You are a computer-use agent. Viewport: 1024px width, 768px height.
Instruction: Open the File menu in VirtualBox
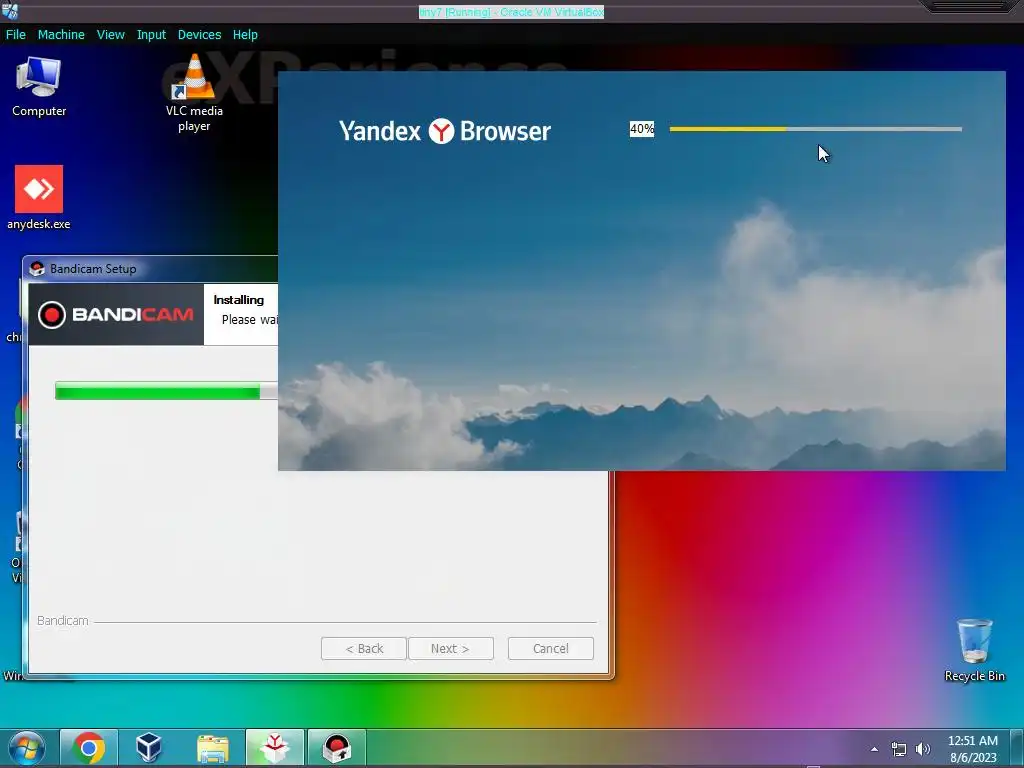pos(16,35)
